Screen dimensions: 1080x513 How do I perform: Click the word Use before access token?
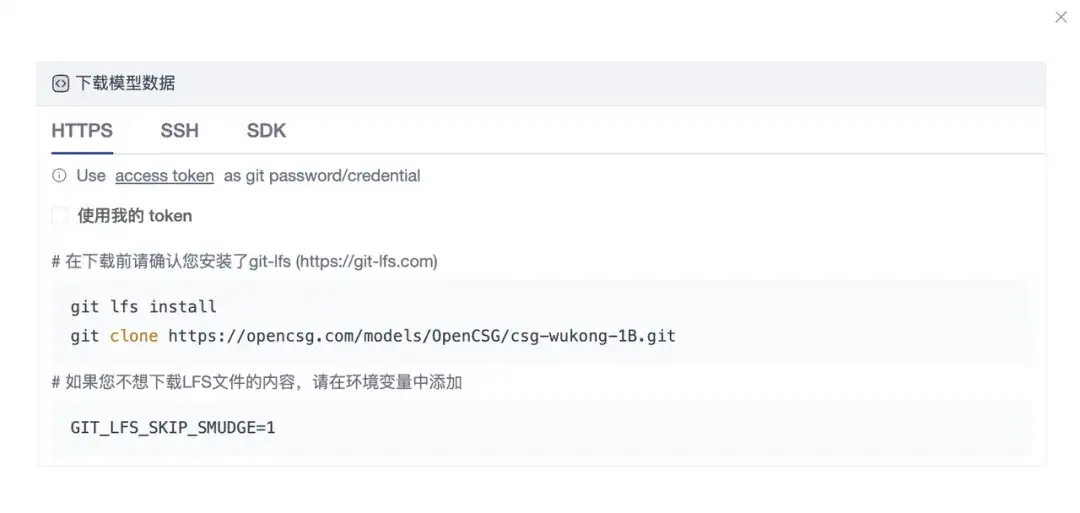pyautogui.click(x=91, y=176)
